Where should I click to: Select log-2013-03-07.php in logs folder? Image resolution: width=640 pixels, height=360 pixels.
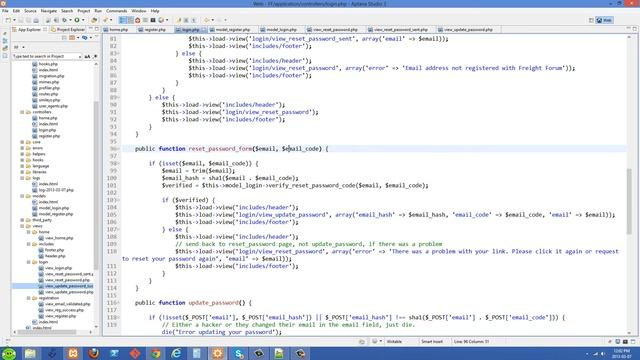pos(53,190)
